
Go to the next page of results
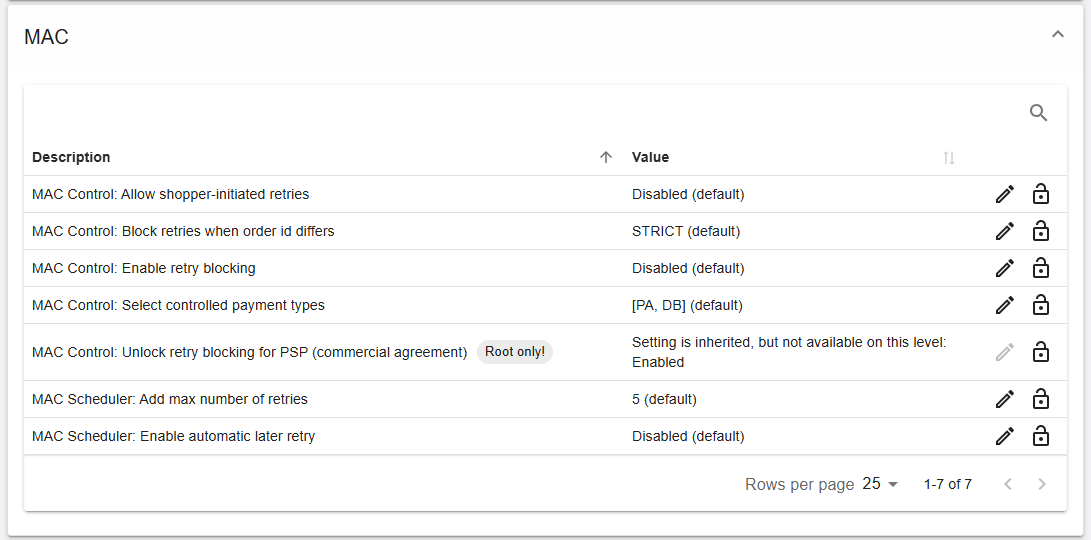[1042, 484]
